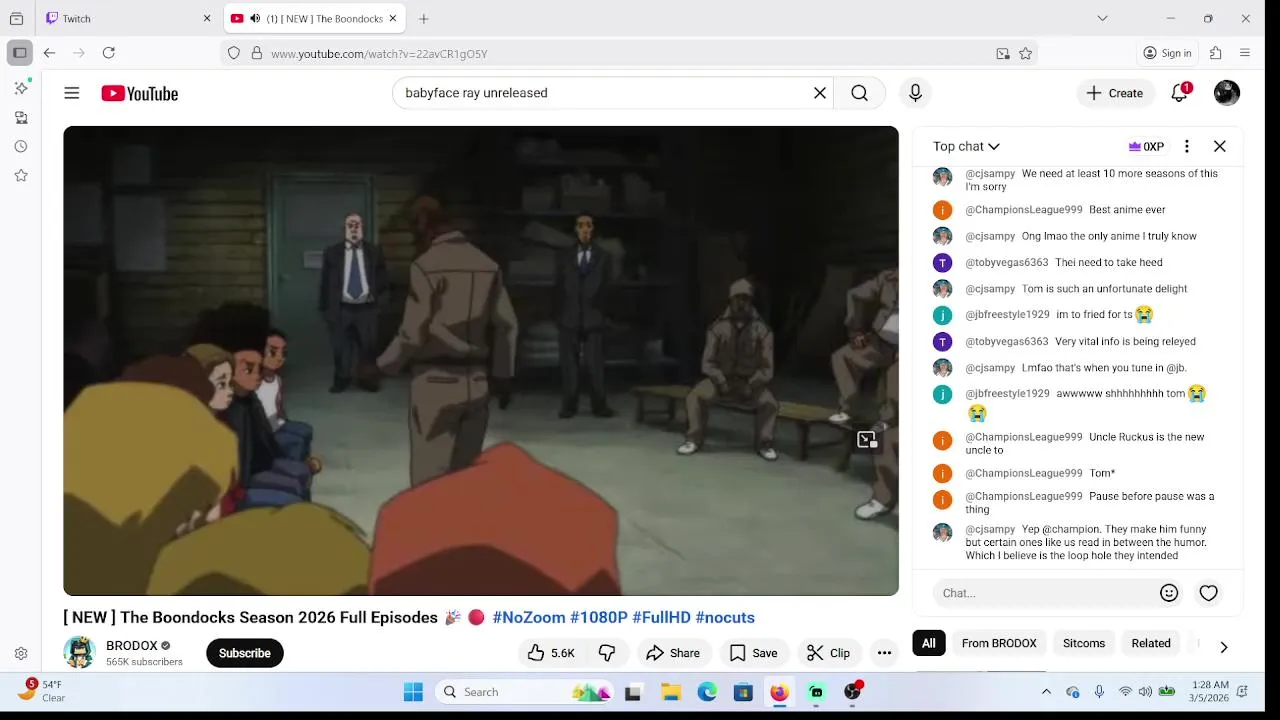Close the live chat panel
Viewport: 1280px width, 720px height.
pos(1220,146)
